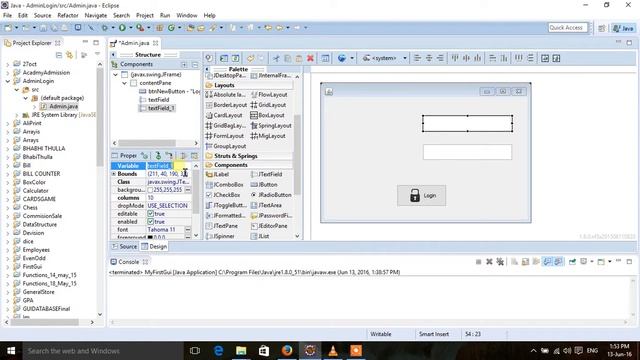640x360 pixels.
Task: Click the Variable name value field
Action: tap(169, 166)
